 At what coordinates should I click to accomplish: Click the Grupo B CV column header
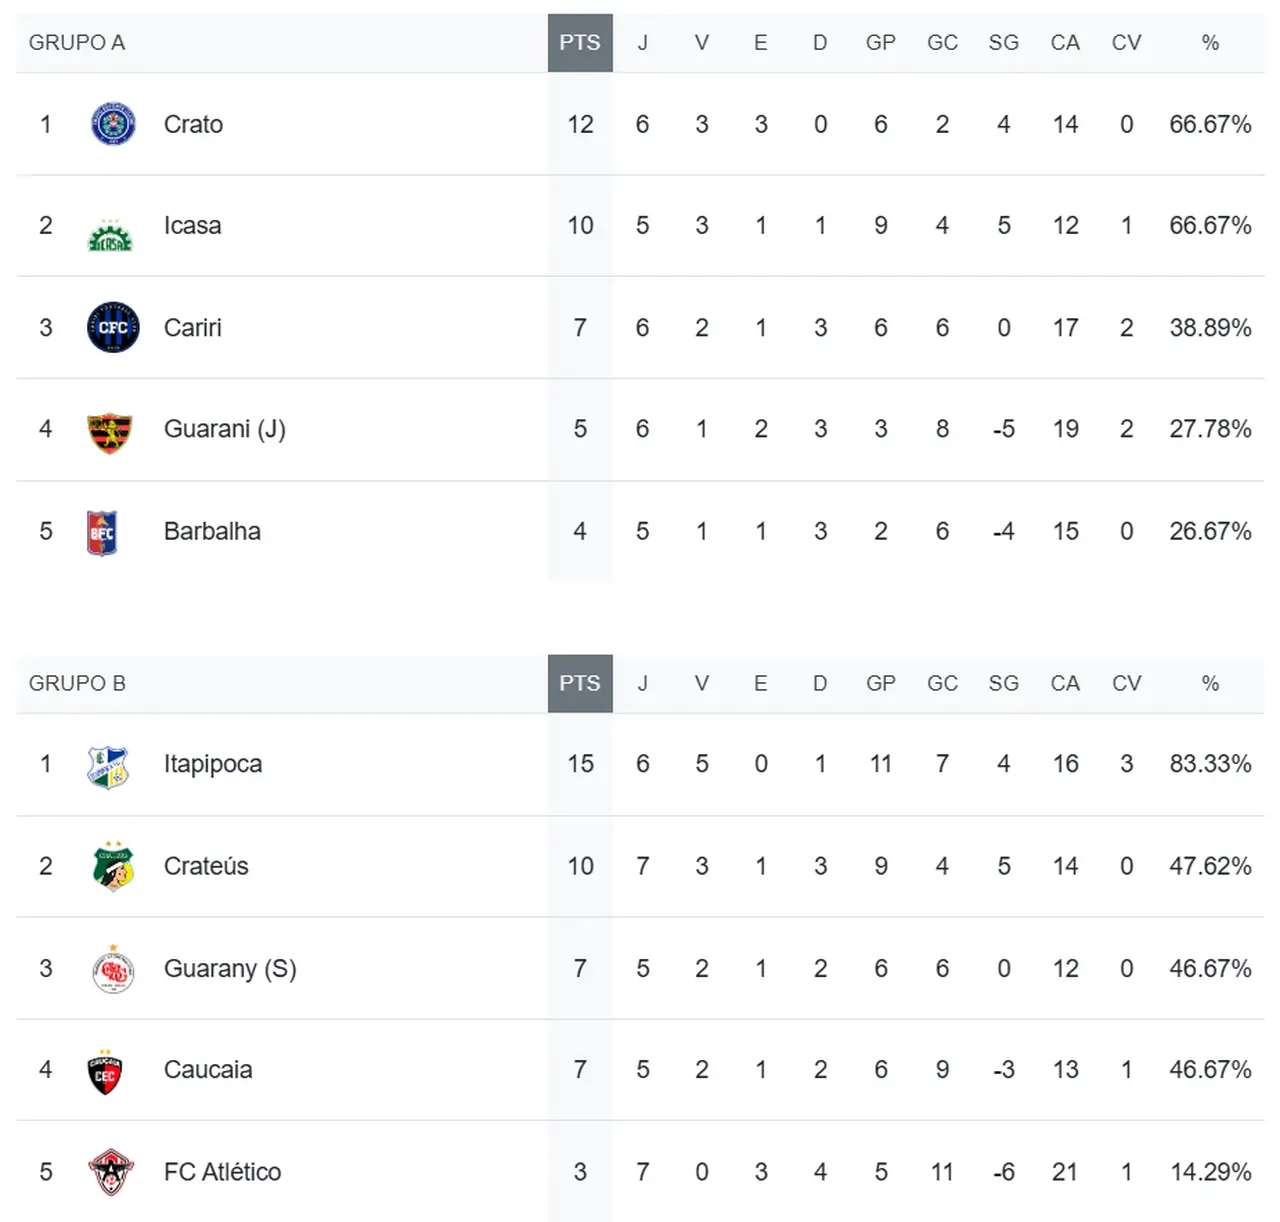(1126, 684)
